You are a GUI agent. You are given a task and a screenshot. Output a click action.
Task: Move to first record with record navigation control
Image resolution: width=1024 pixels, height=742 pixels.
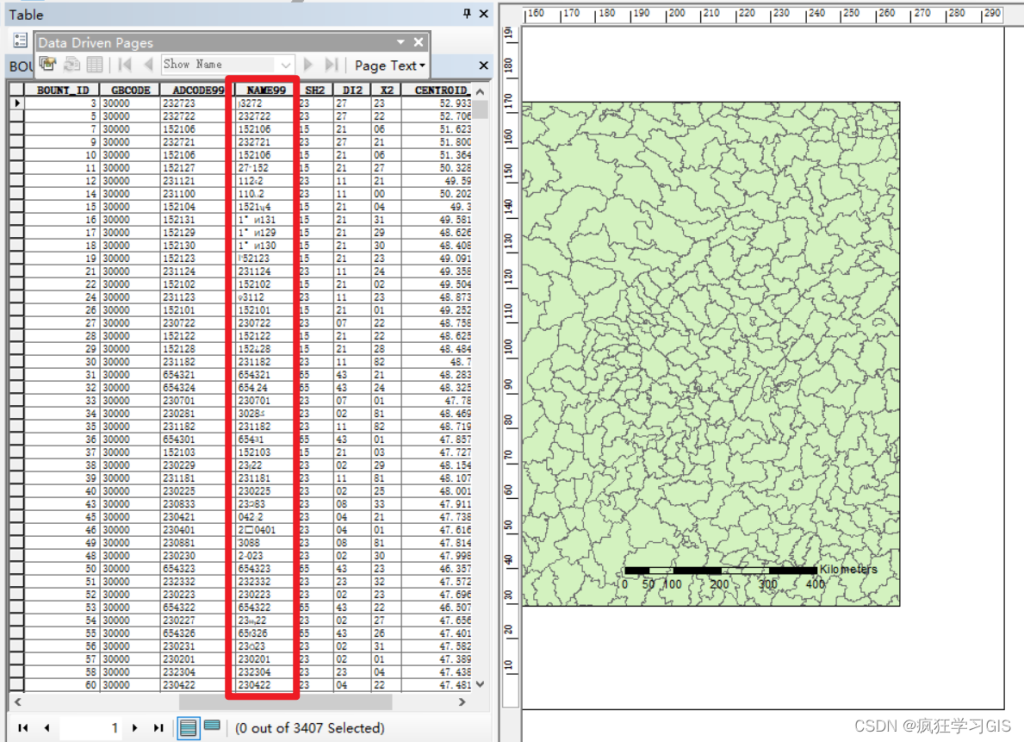[23, 728]
